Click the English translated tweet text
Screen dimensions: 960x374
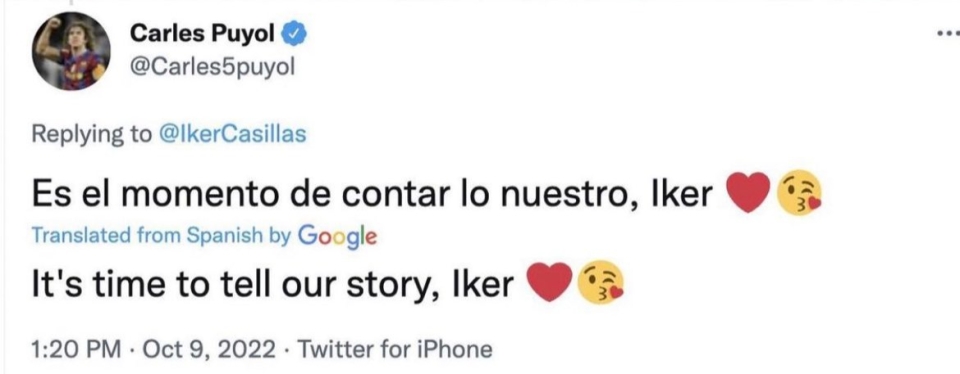[272, 283]
